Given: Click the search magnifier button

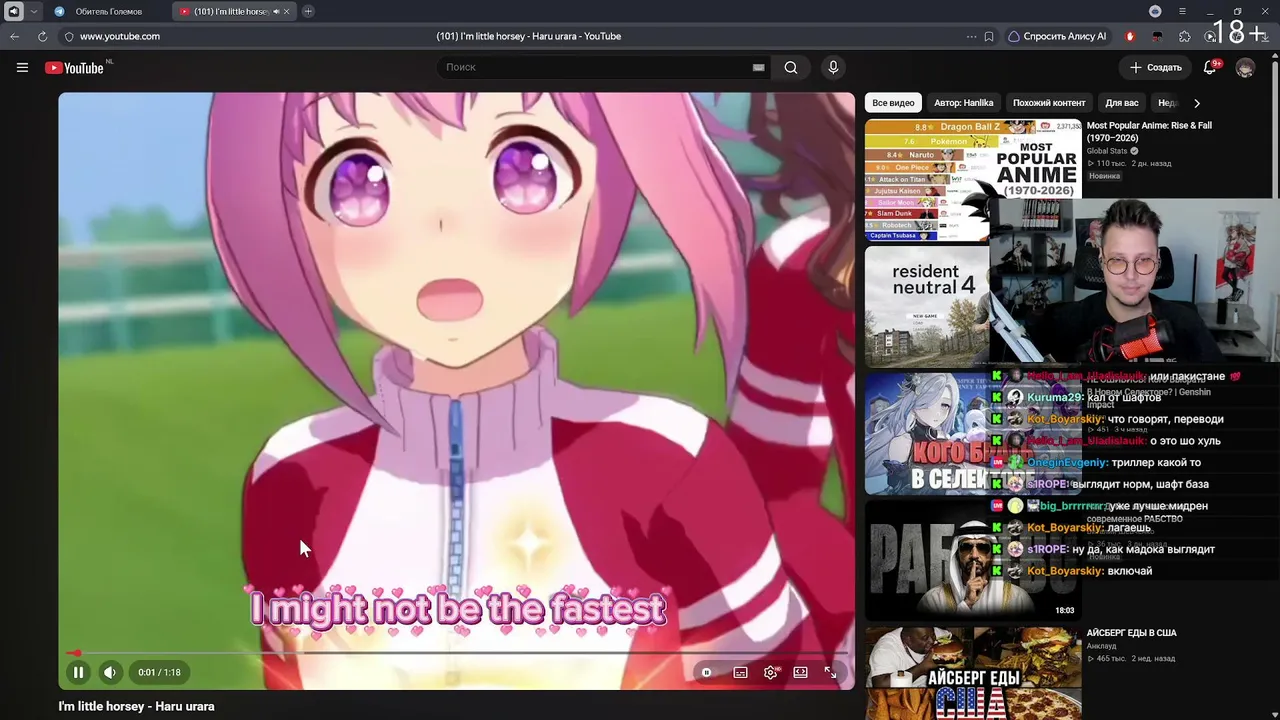Looking at the screenshot, I should [791, 67].
